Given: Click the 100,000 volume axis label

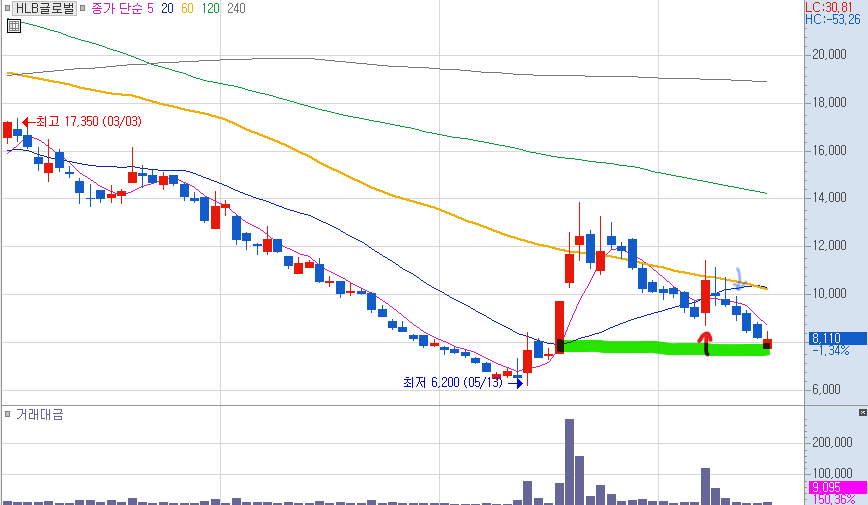Looking at the screenshot, I should tap(832, 473).
